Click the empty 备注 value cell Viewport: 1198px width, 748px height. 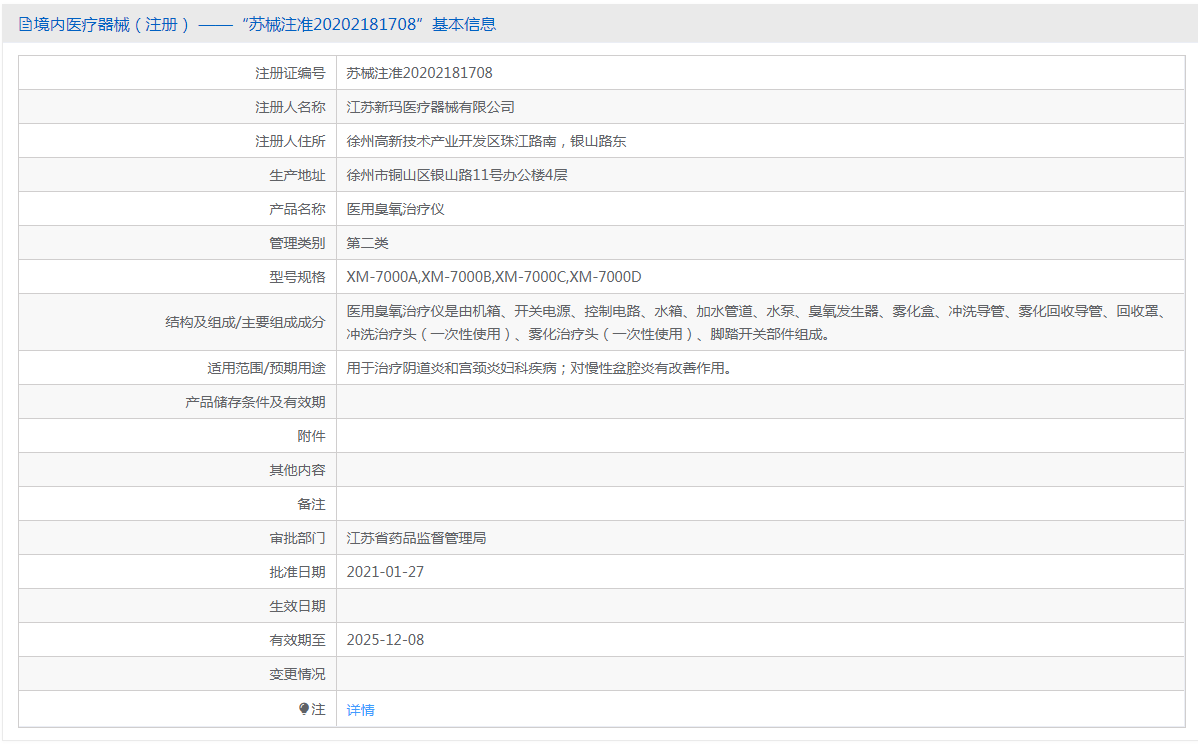click(x=760, y=504)
